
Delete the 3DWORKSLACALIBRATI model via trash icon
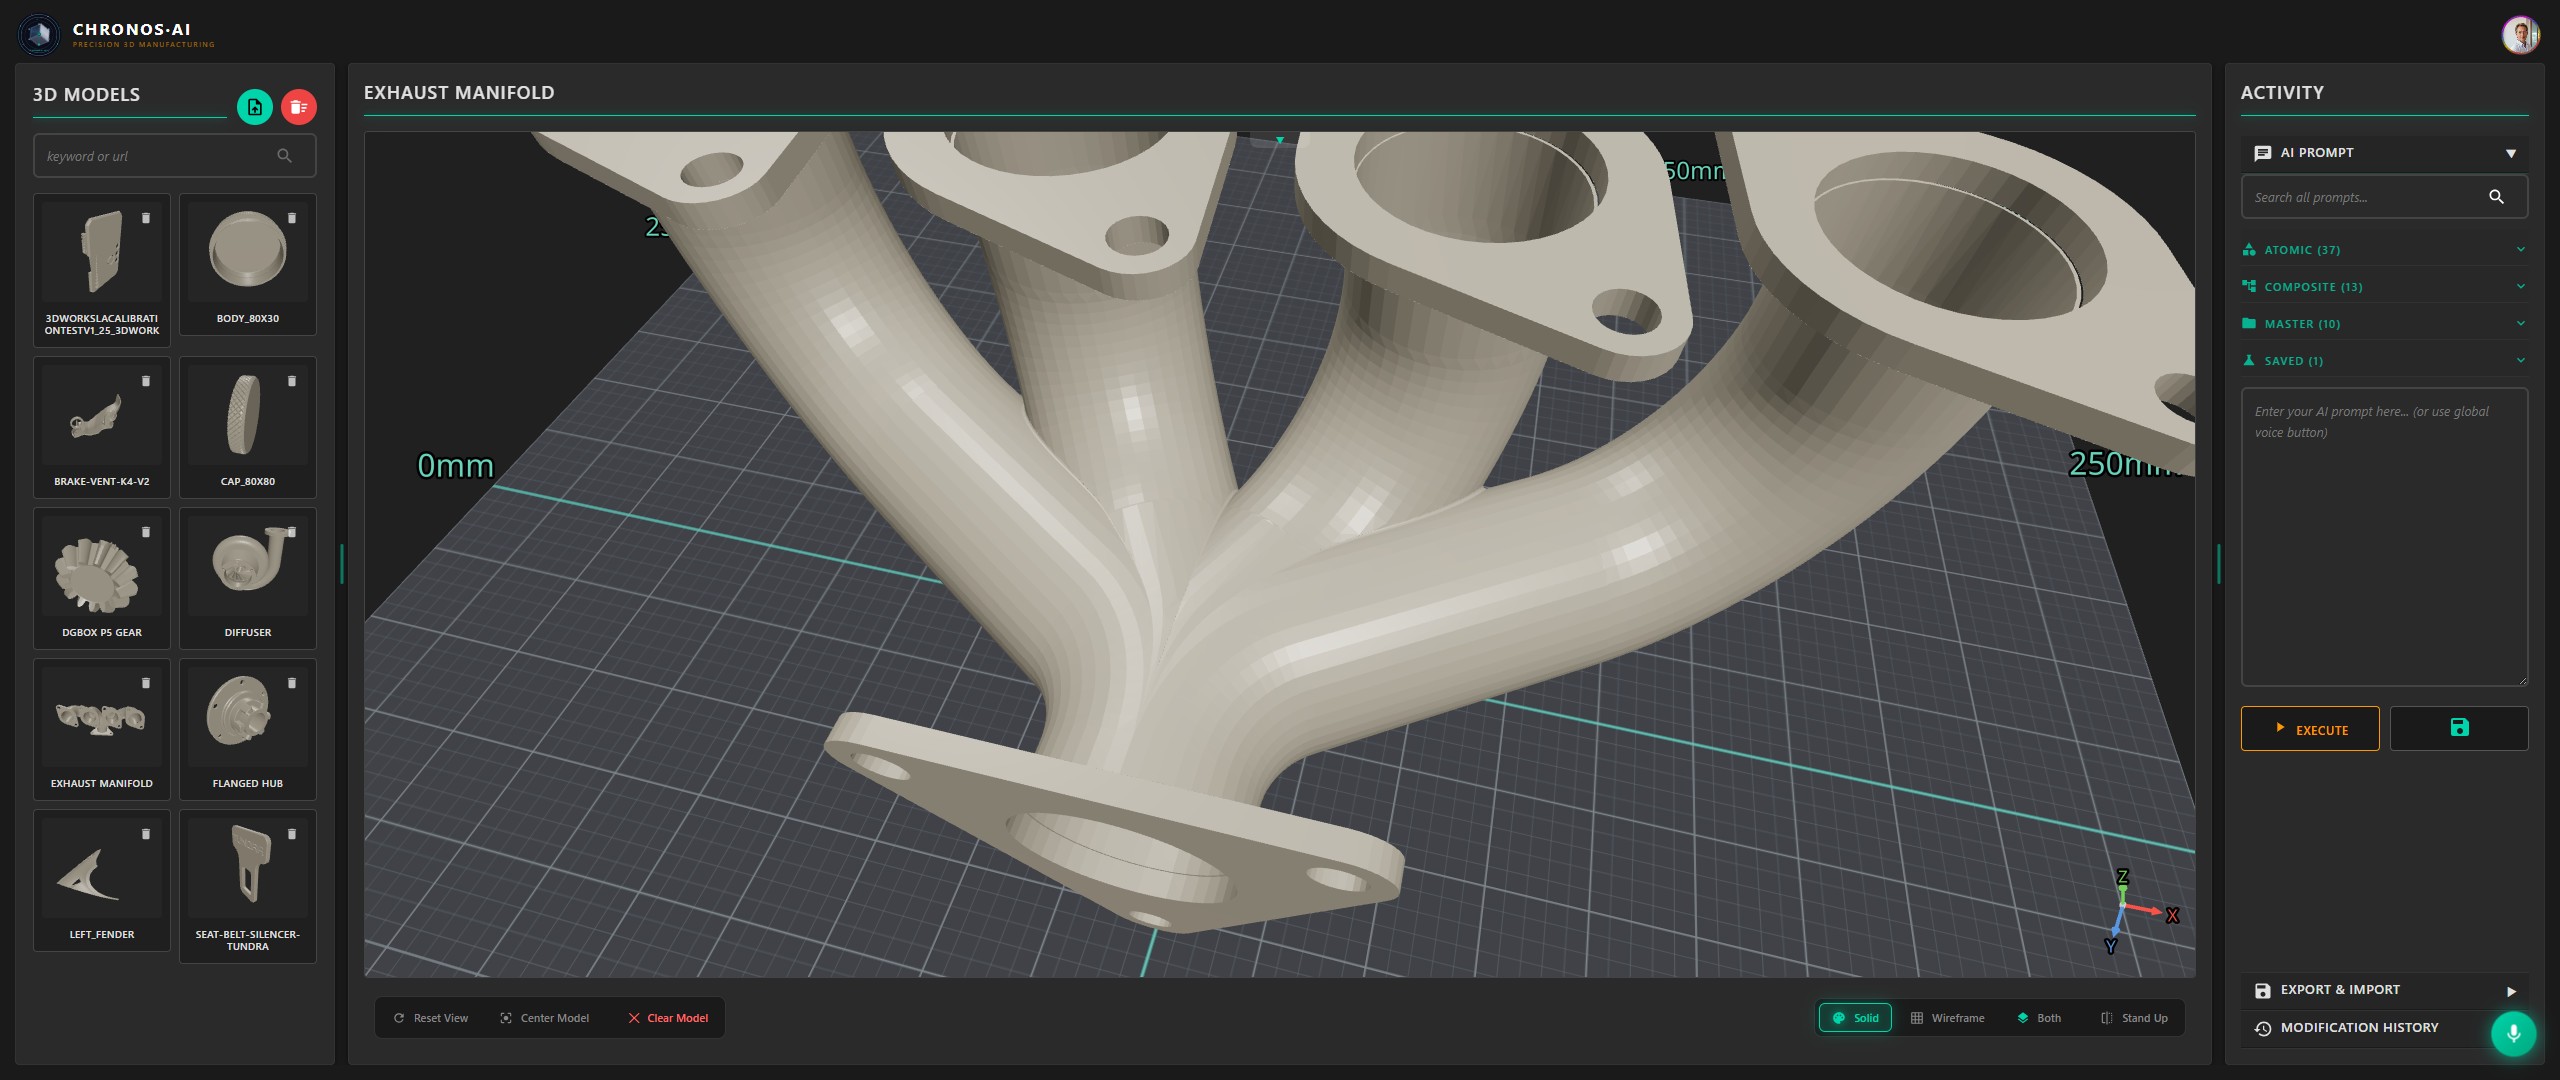tap(146, 218)
